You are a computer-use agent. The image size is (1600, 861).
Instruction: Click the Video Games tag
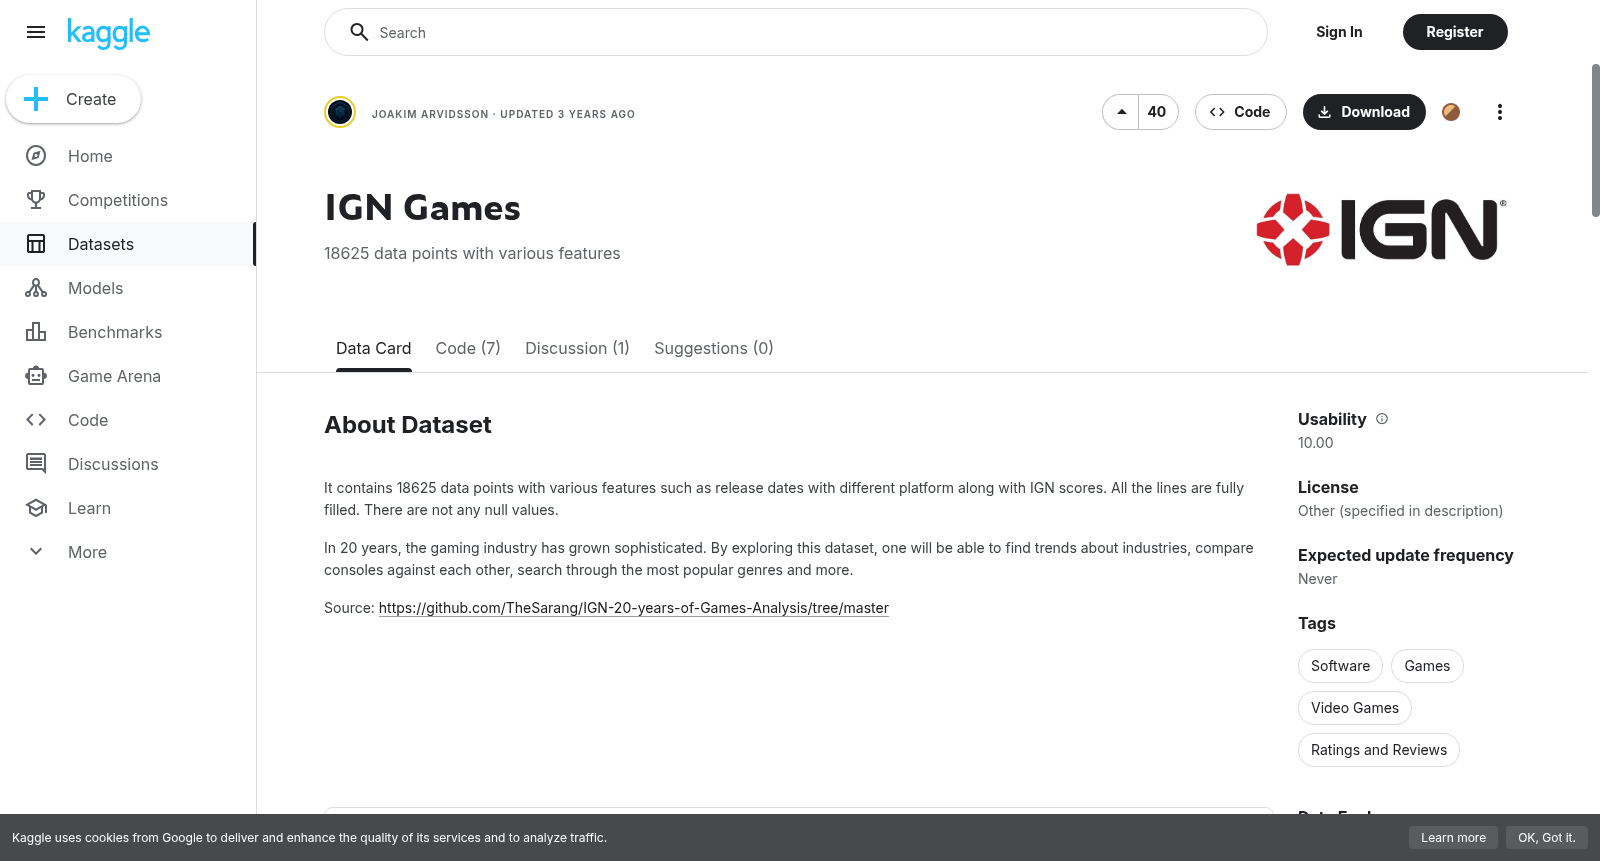1355,708
